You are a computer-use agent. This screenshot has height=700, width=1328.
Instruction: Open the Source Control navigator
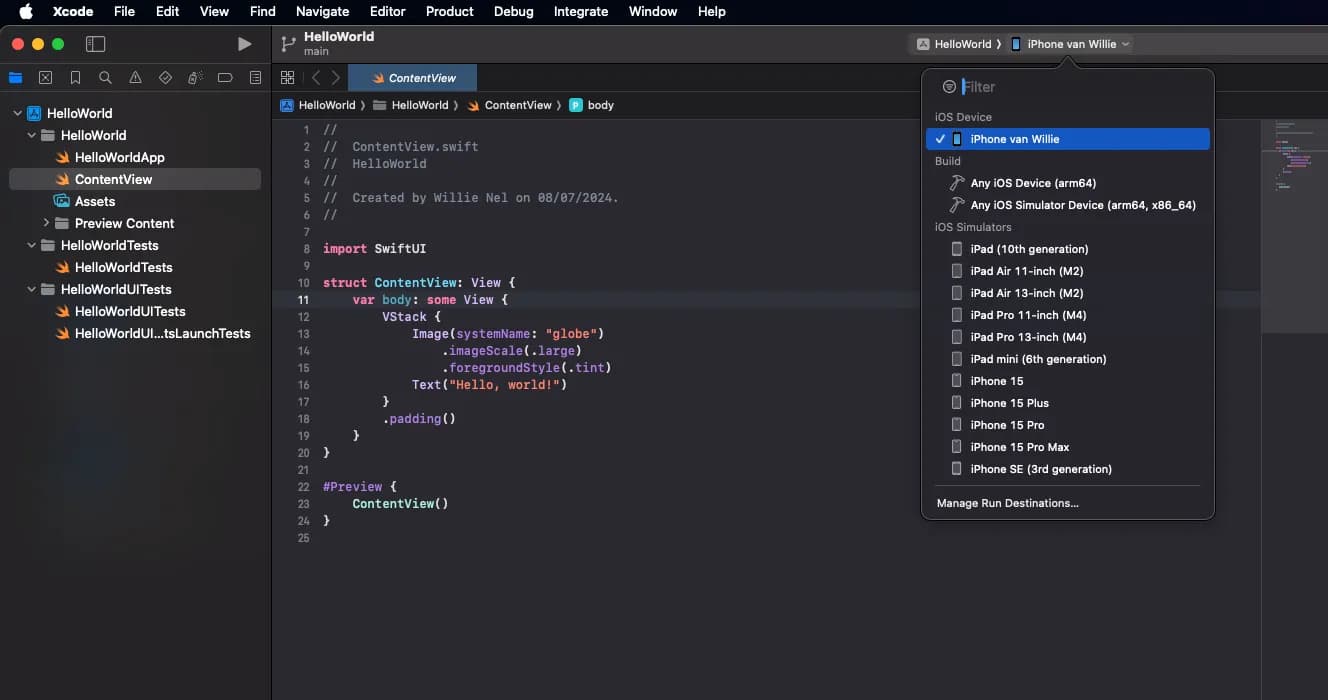tap(45, 78)
